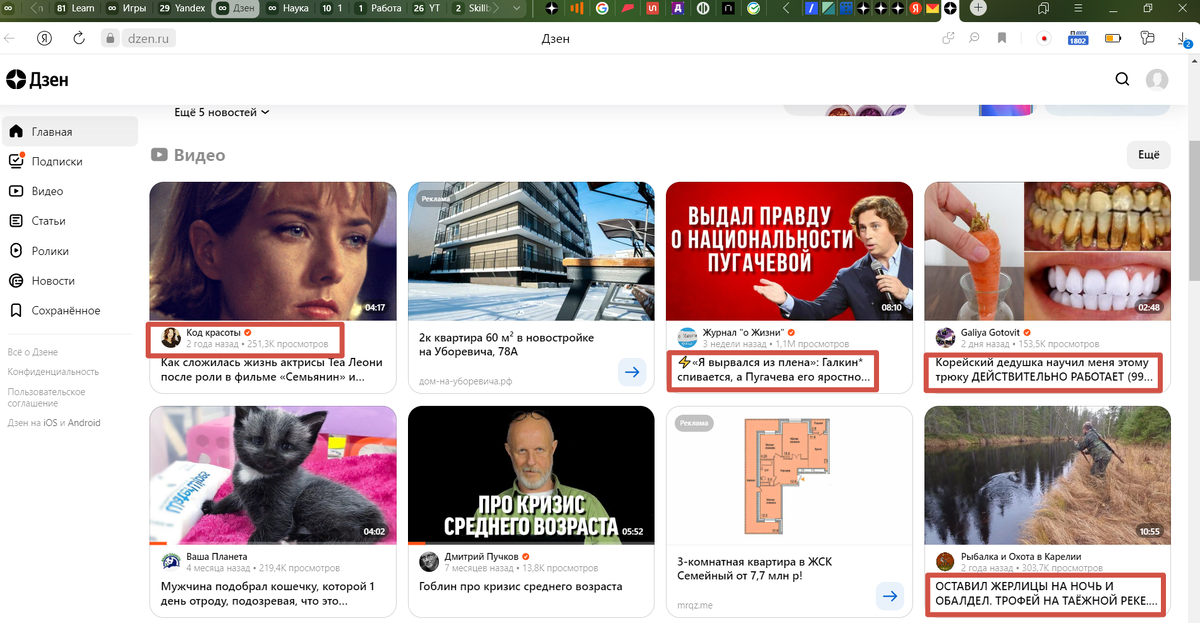Viewport: 1200px width, 623px height.
Task: Expand the Ещё 5 новостей list
Action: 221,112
